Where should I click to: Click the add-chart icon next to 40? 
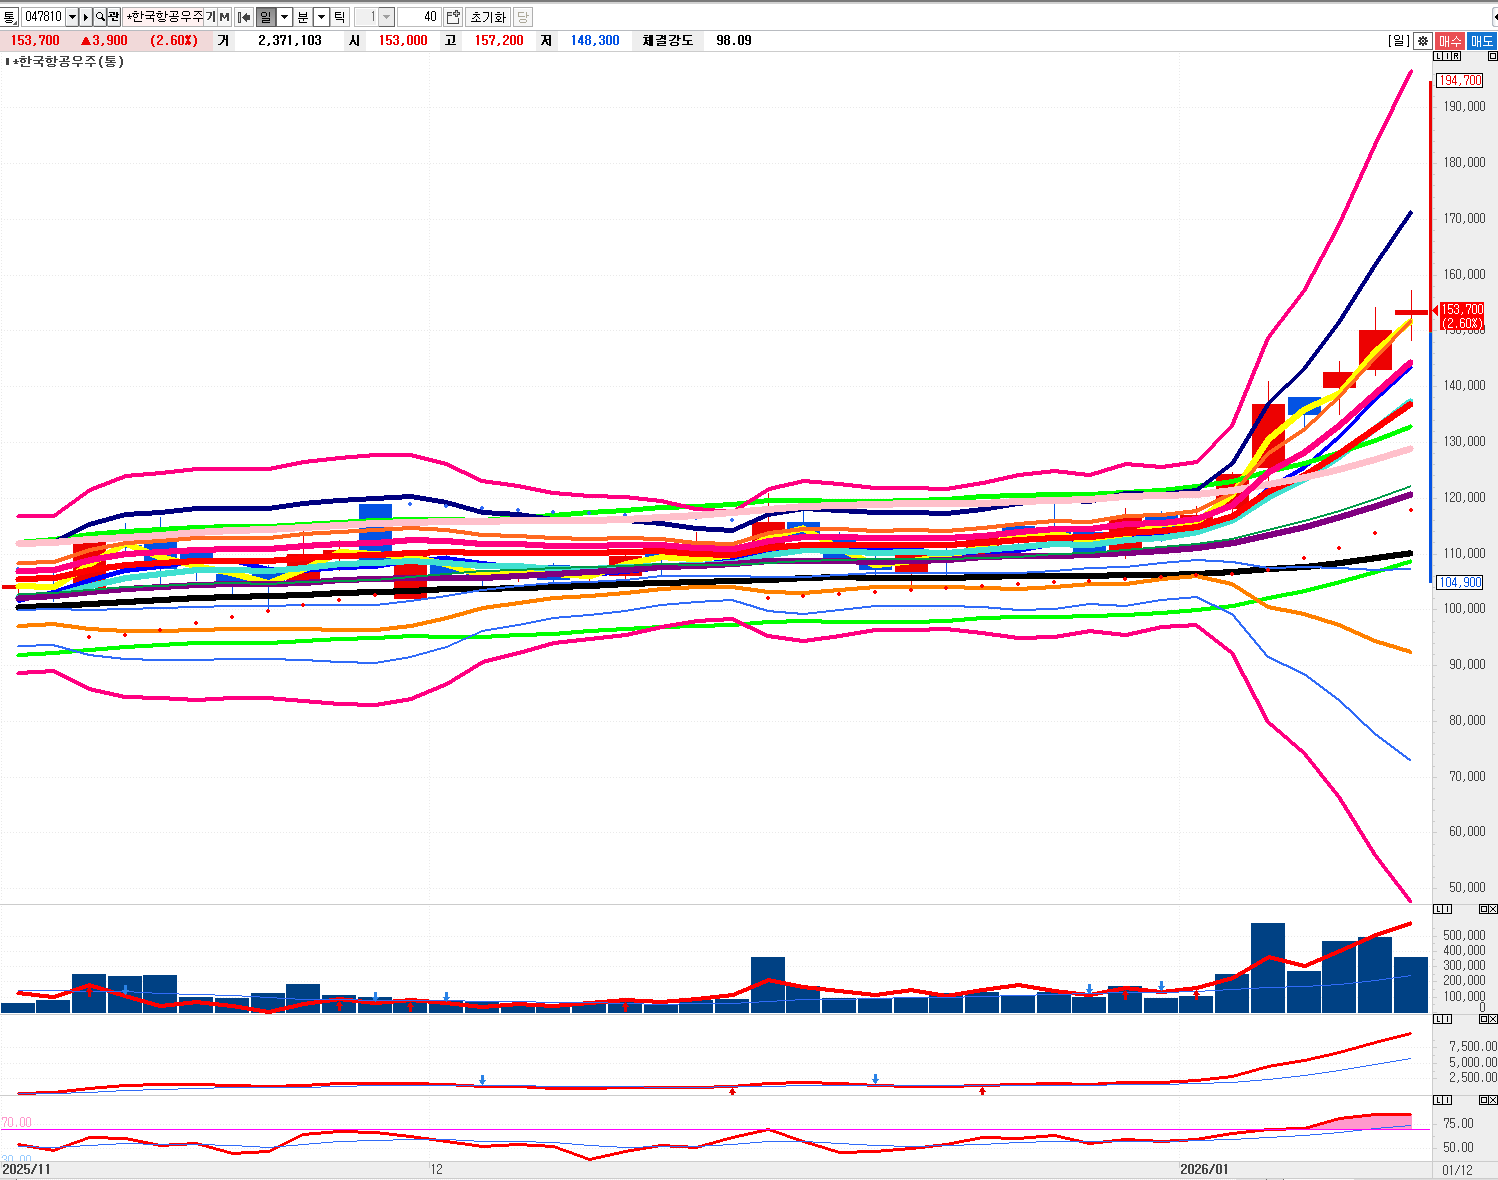click(x=453, y=17)
